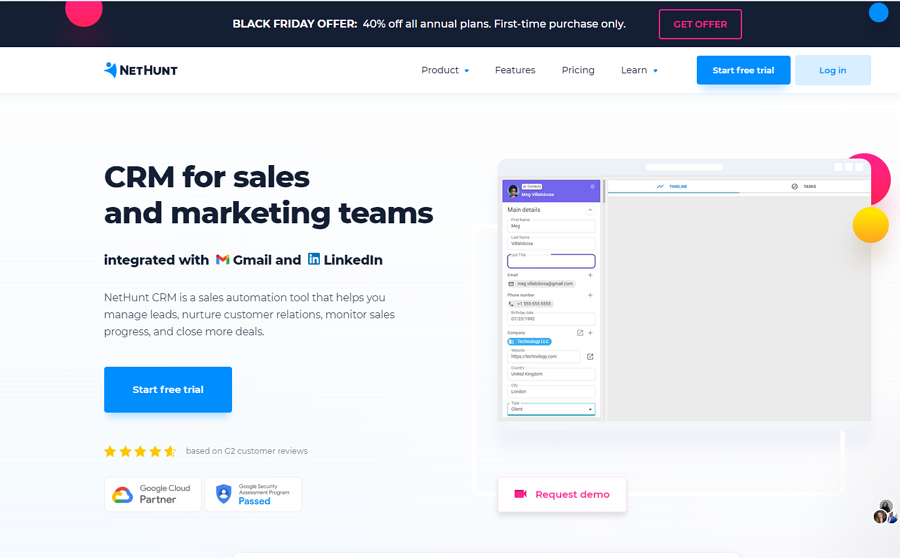The image size is (900, 558).
Task: Click the Log in button
Action: (x=833, y=70)
